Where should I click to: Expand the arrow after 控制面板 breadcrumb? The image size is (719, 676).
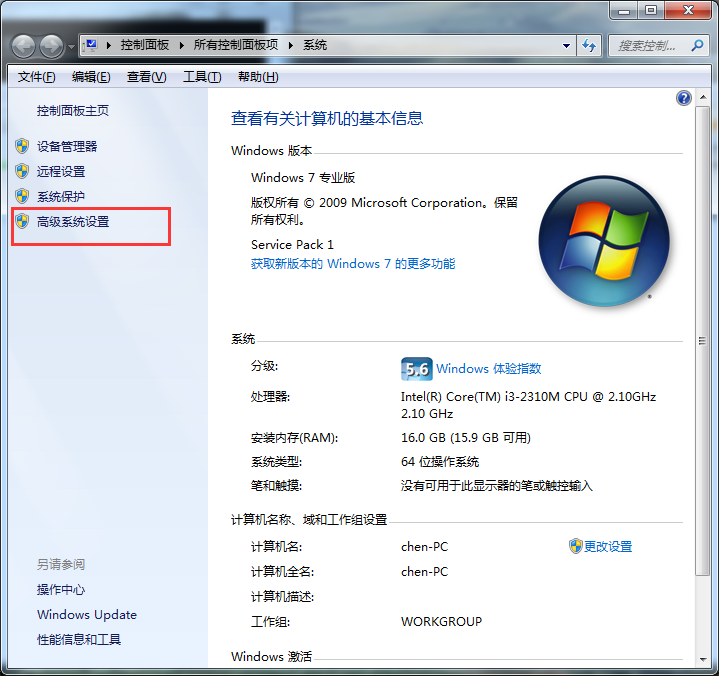pyautogui.click(x=182, y=45)
